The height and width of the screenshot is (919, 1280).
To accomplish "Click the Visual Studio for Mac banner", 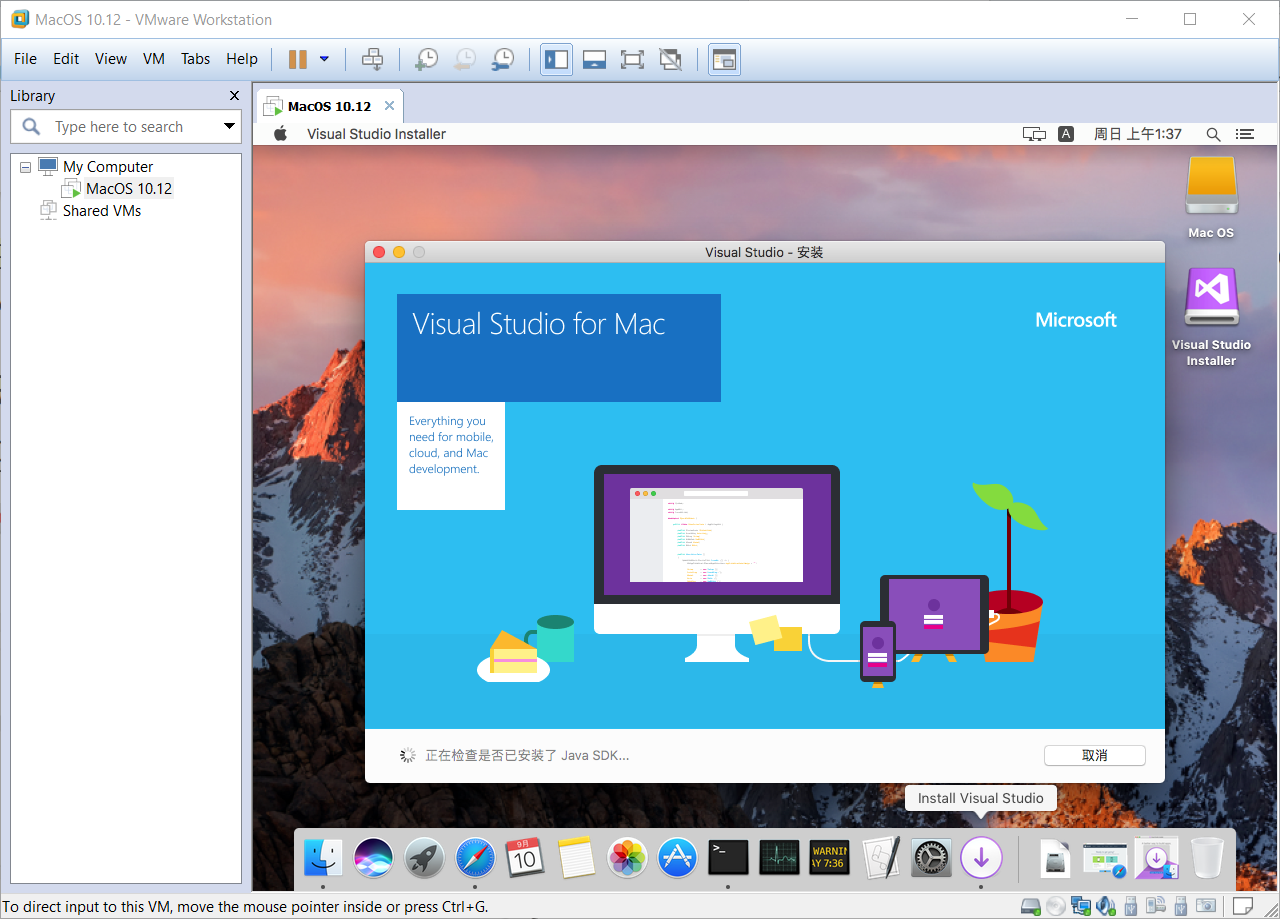I will click(x=559, y=348).
